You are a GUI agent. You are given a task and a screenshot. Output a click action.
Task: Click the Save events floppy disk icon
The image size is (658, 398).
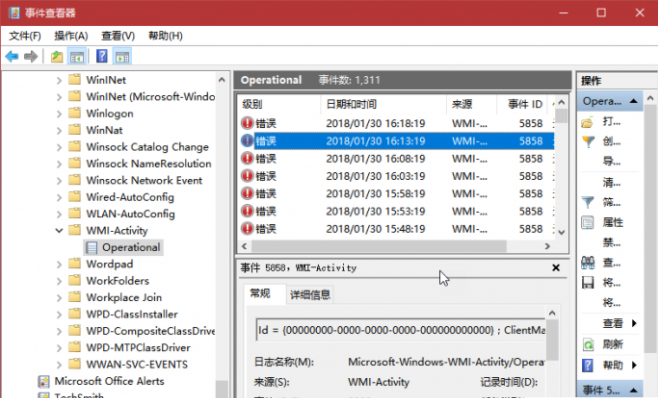(x=588, y=283)
